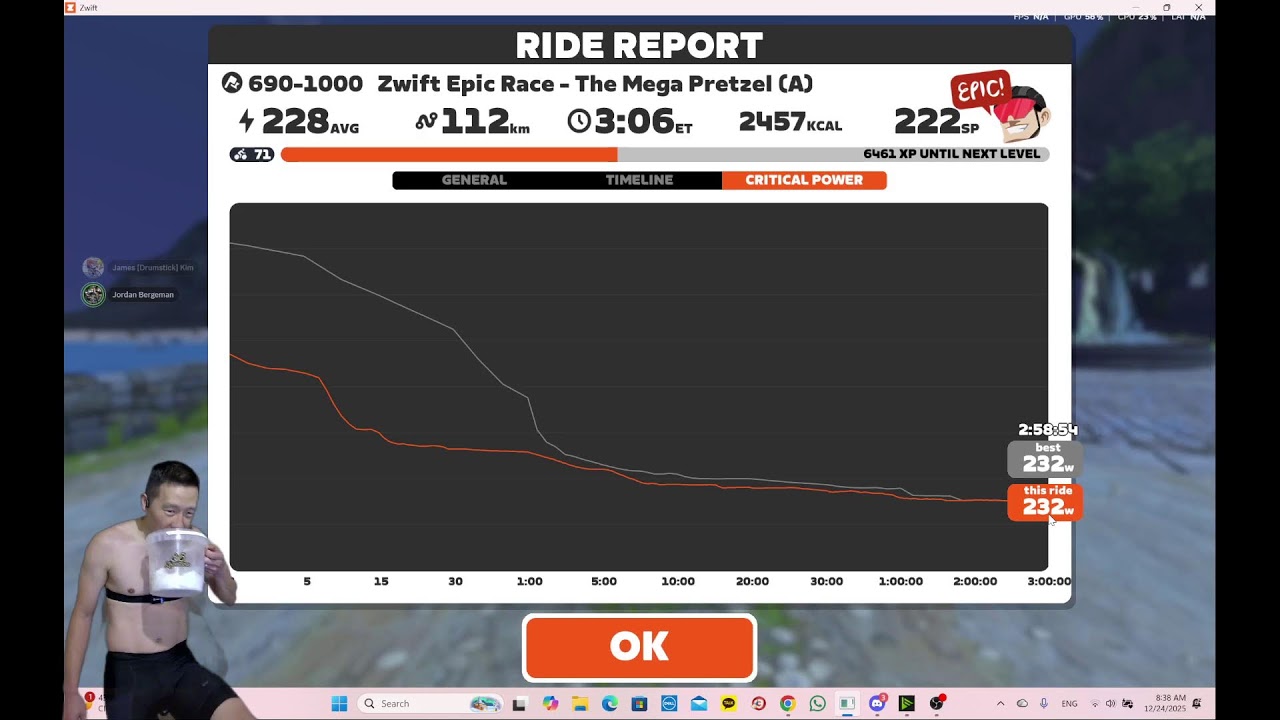This screenshot has width=1280, height=720.
Task: Open the volume speaker tray icon
Action: click(x=1111, y=704)
